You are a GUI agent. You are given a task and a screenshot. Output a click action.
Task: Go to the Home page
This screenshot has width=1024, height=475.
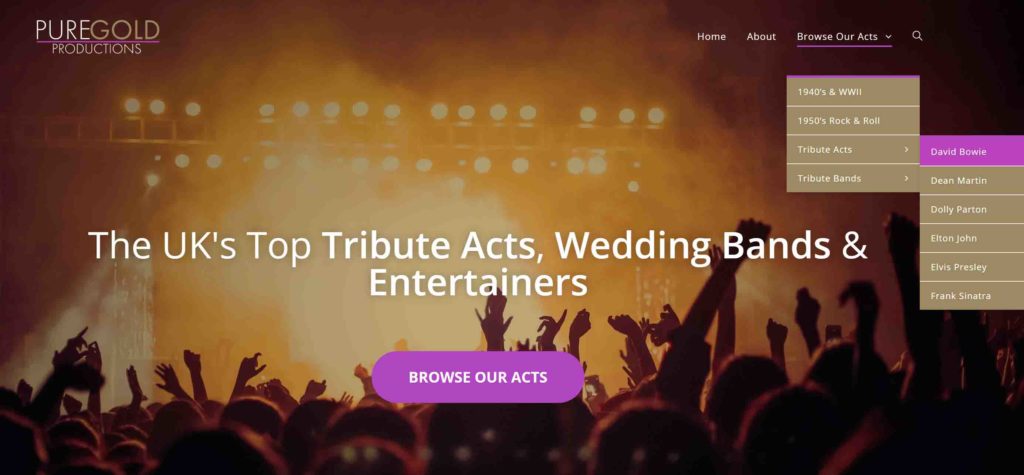coord(711,37)
